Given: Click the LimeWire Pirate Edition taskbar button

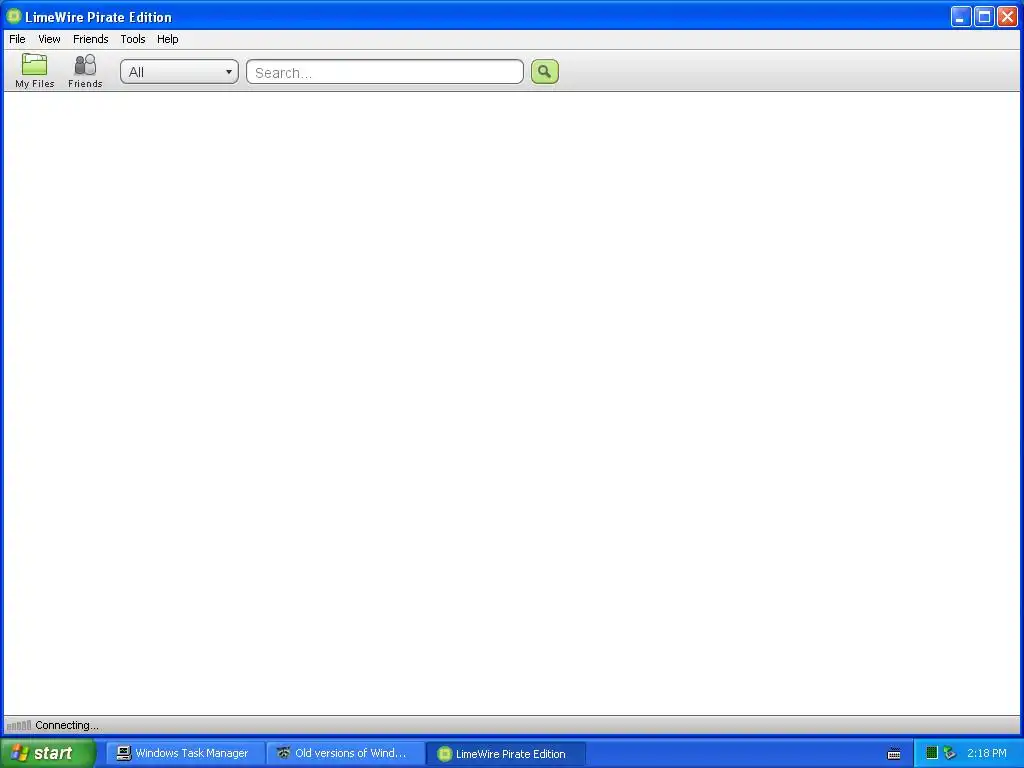Looking at the screenshot, I should point(506,754).
